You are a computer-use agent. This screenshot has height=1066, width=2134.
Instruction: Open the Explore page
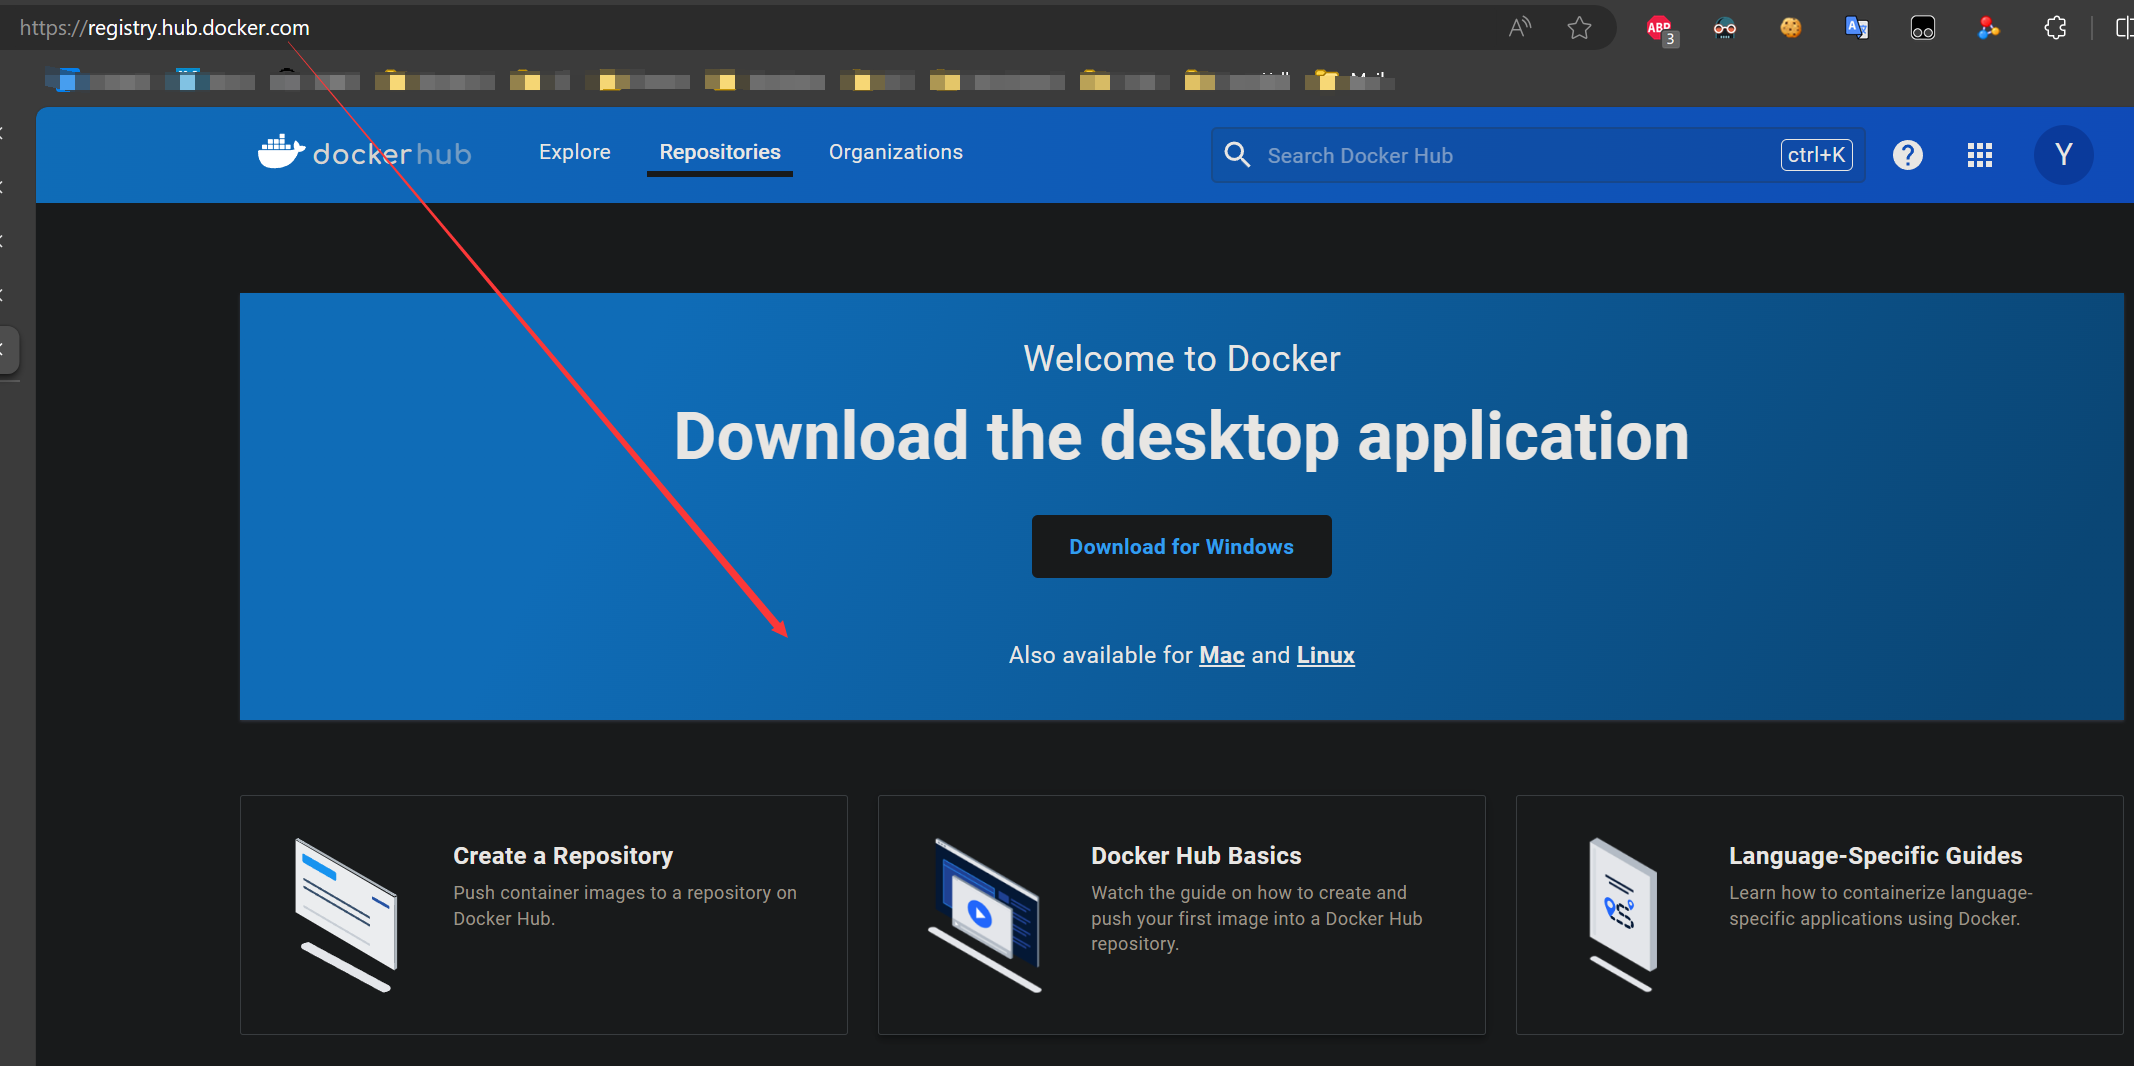574,152
